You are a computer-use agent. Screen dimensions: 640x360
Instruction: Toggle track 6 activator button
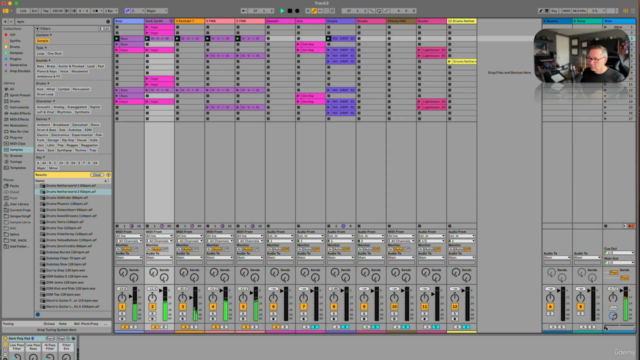click(x=273, y=307)
